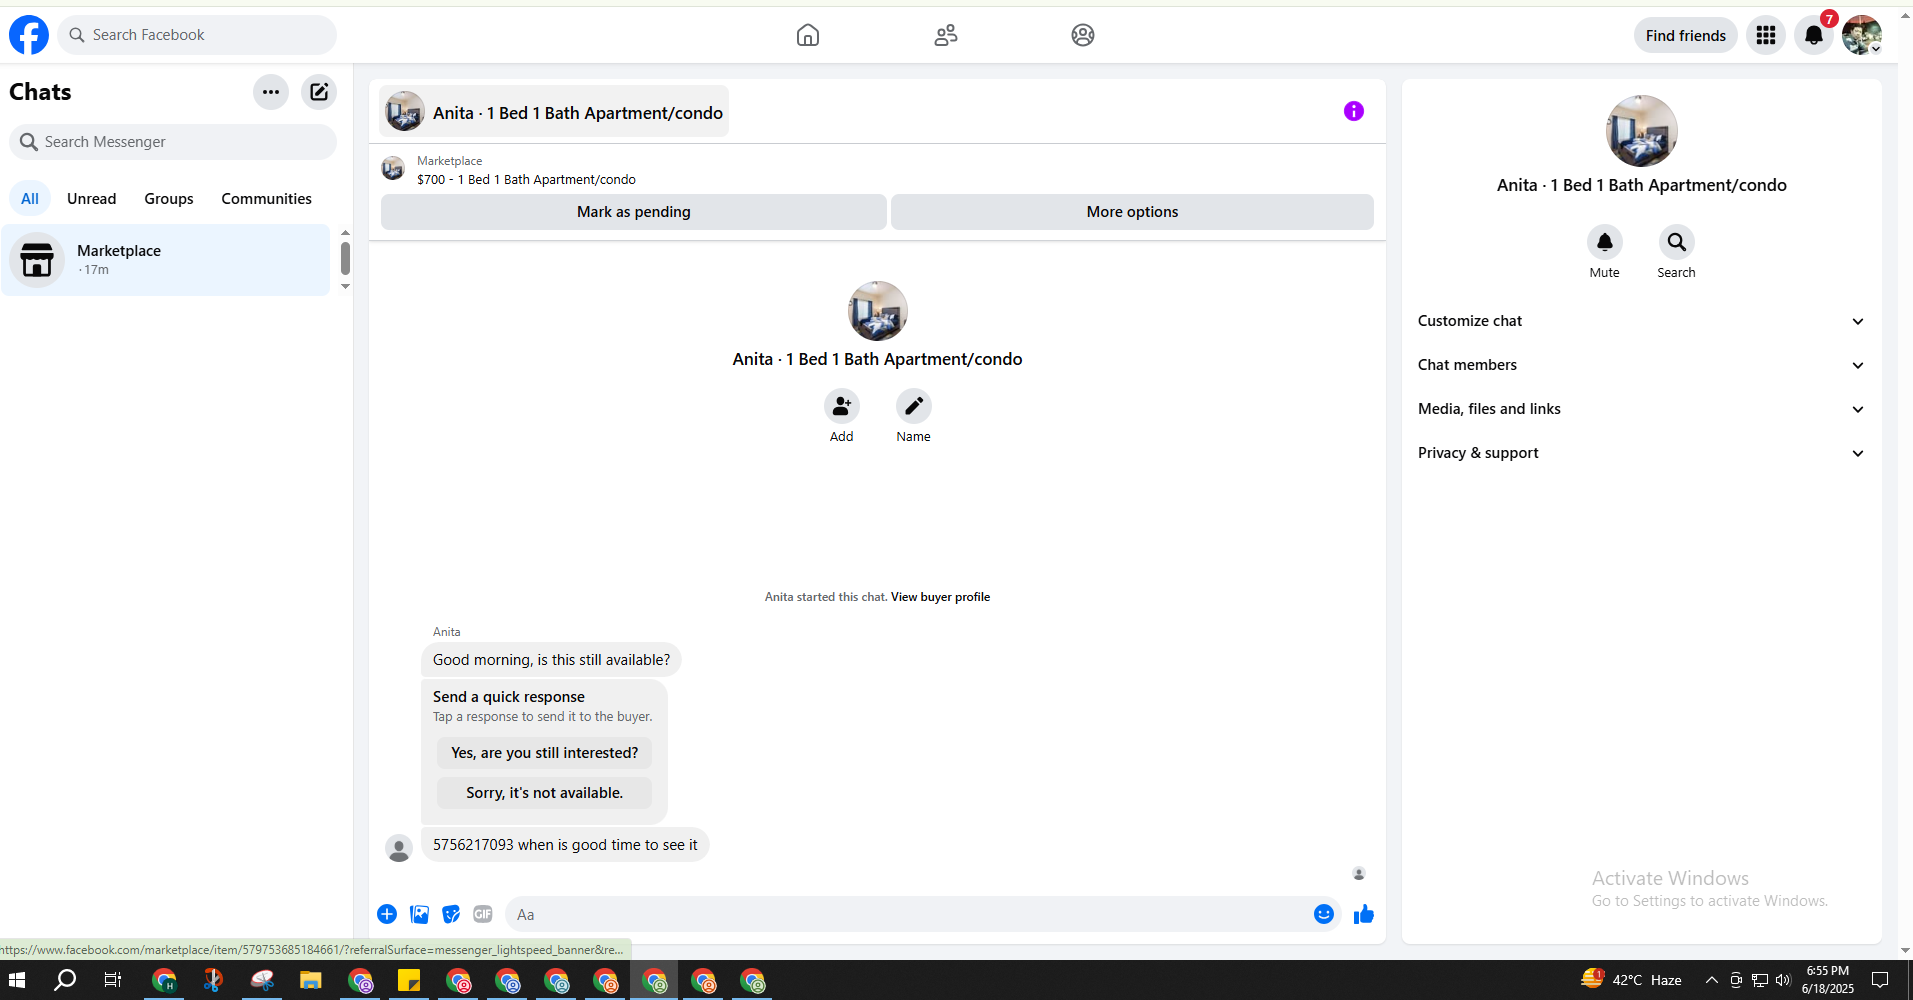Open the volume control in system tray
This screenshot has height=1000, width=1913.
(x=1783, y=980)
